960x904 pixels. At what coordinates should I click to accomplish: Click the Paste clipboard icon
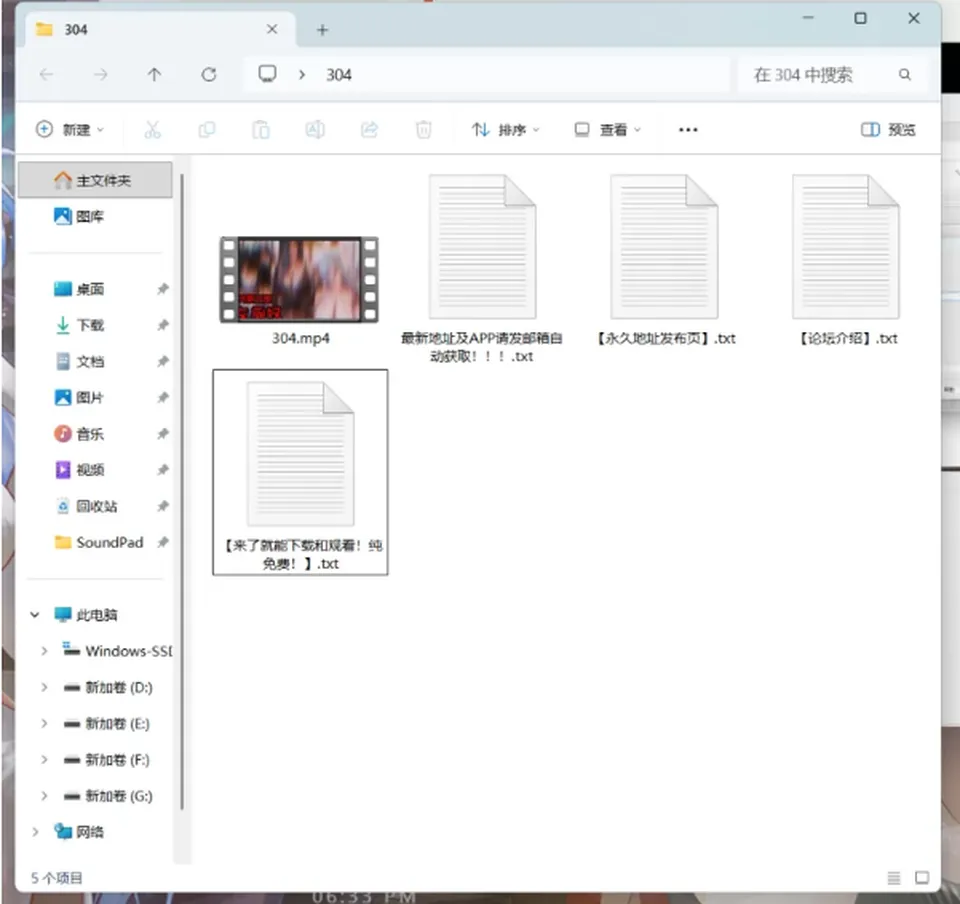261,130
